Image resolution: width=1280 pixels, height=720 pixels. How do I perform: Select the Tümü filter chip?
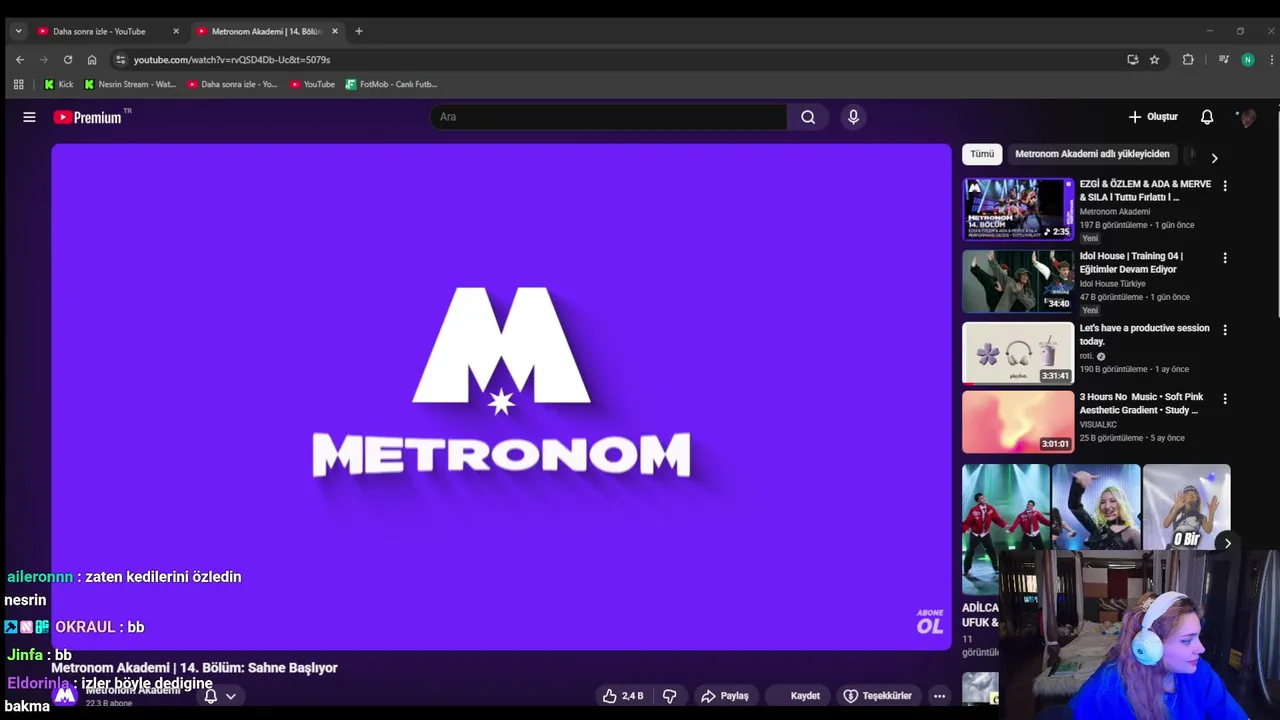click(982, 154)
